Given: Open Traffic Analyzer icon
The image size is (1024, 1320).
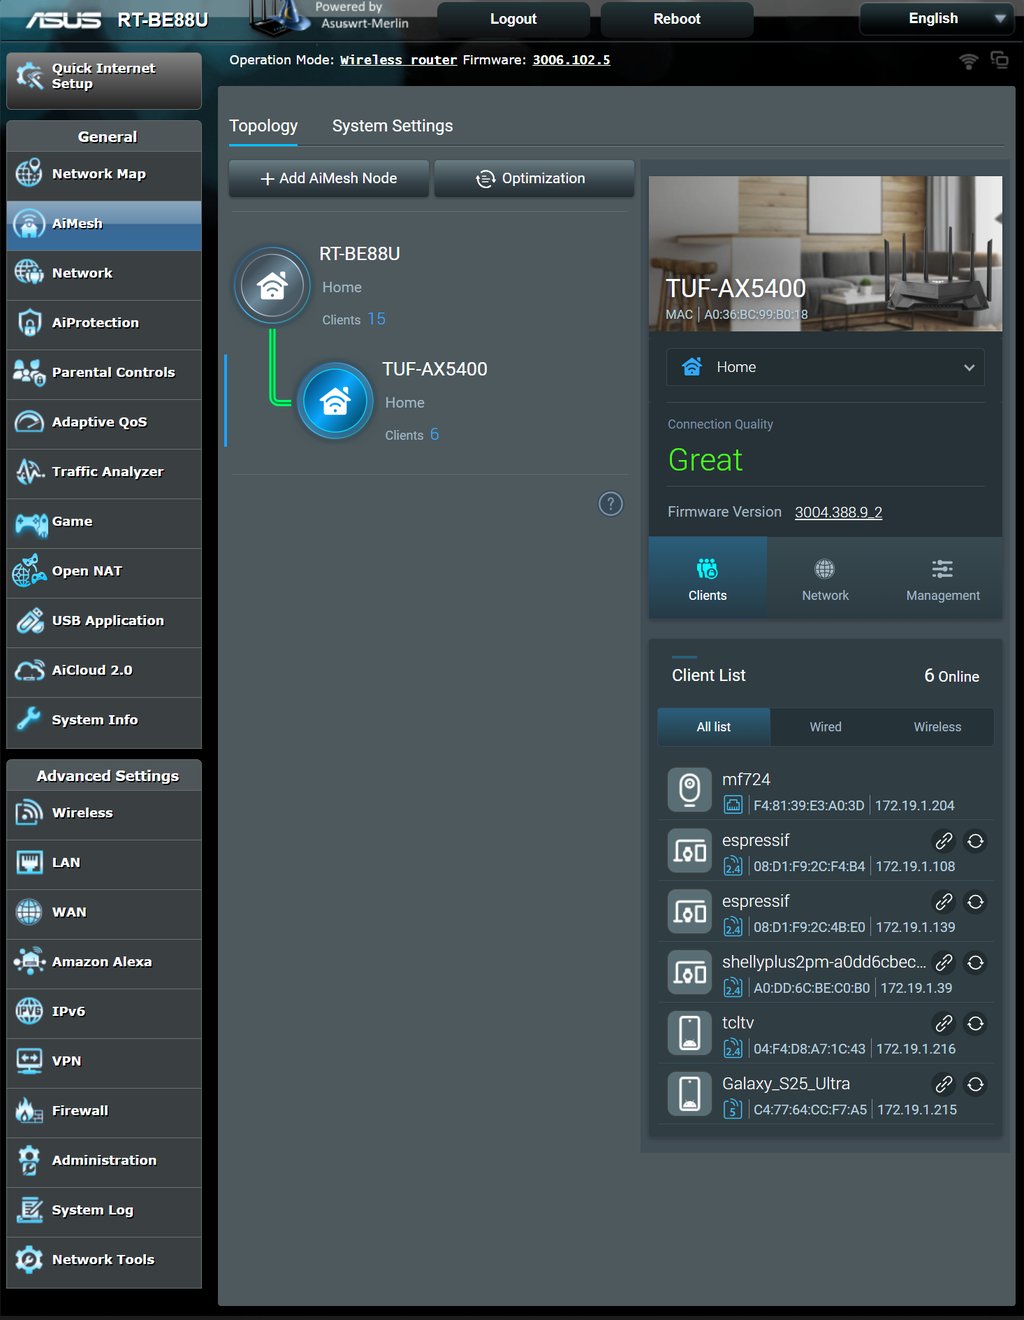Looking at the screenshot, I should pyautogui.click(x=29, y=471).
